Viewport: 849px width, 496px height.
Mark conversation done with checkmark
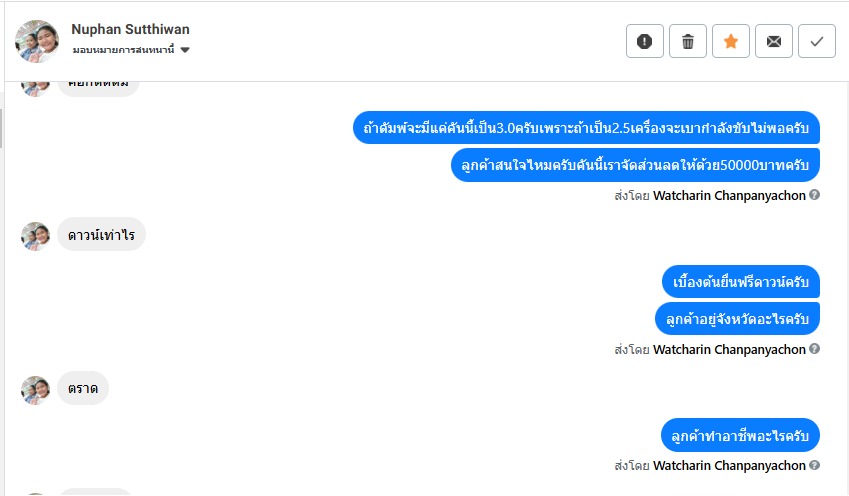(x=817, y=41)
